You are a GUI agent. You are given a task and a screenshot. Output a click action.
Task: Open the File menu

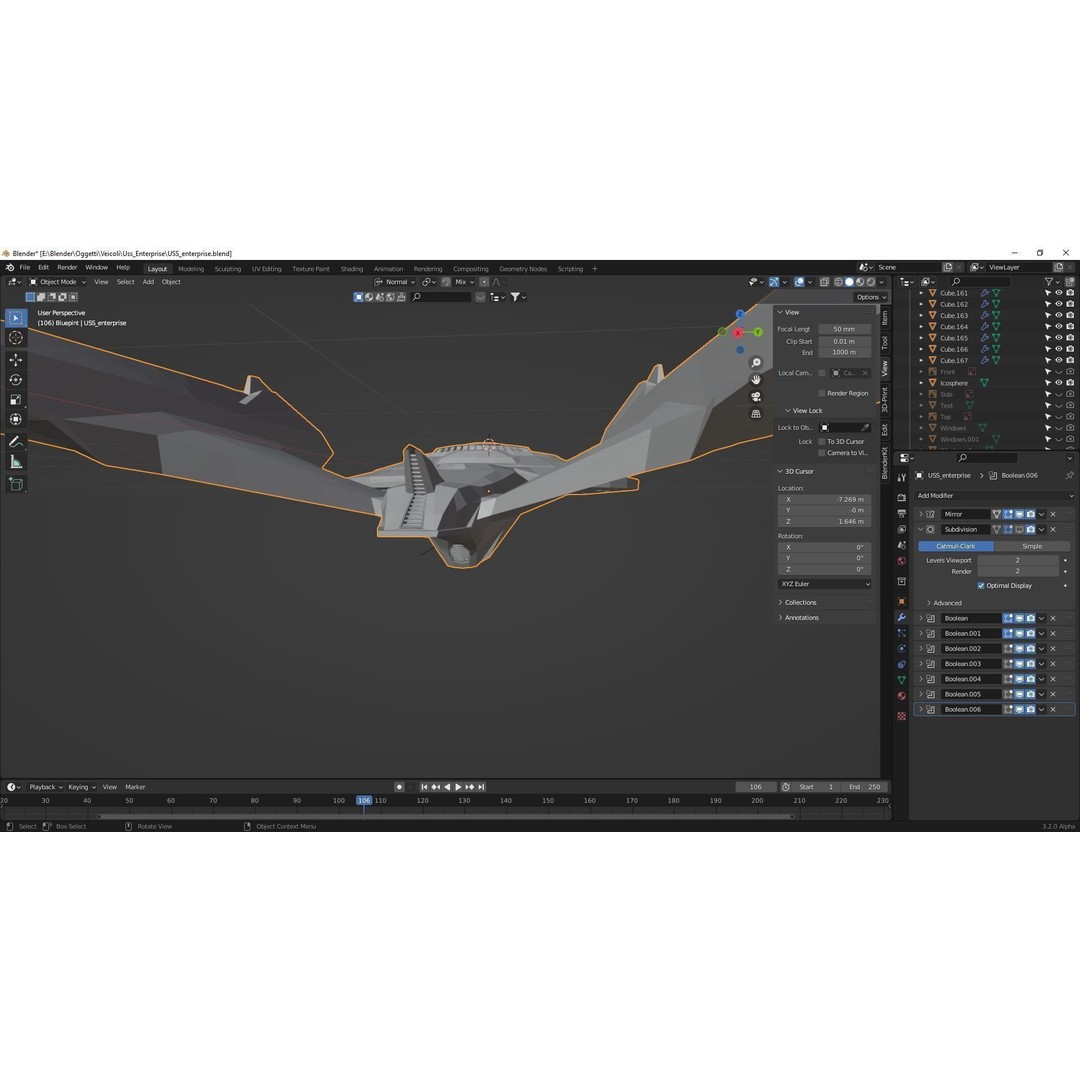(25, 267)
